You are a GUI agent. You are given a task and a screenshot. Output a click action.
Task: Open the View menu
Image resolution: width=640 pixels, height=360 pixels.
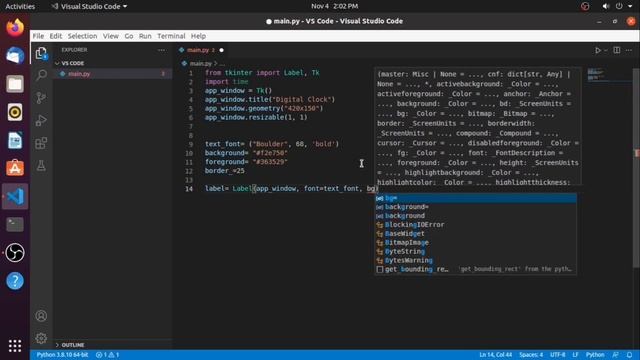click(111, 36)
